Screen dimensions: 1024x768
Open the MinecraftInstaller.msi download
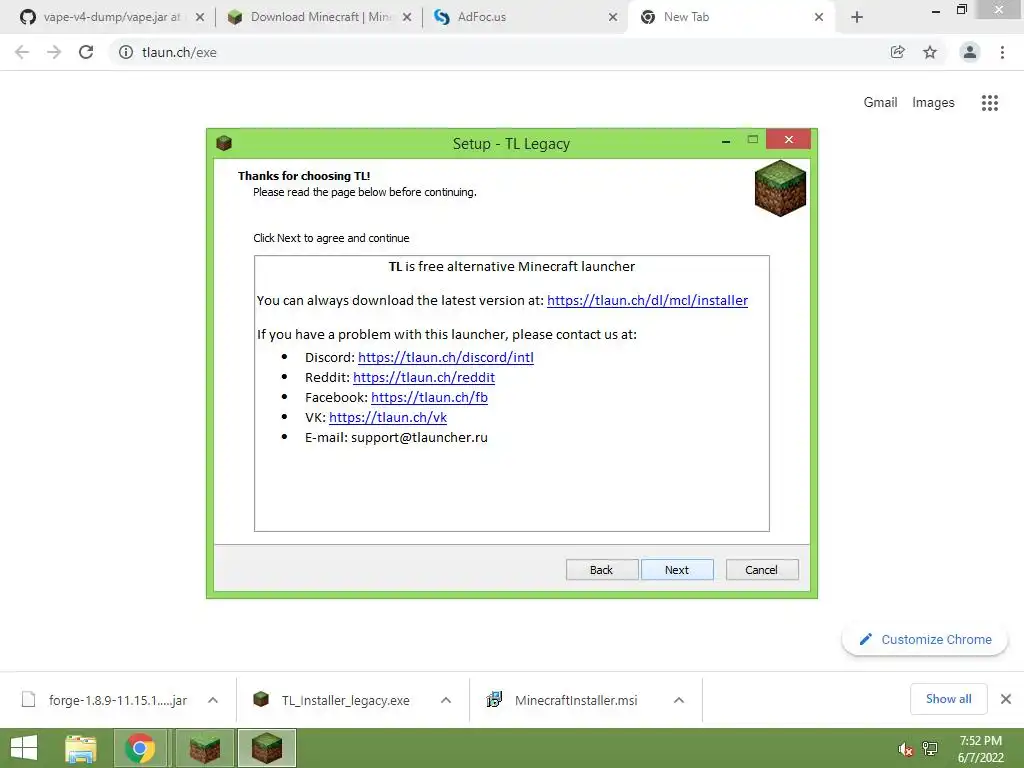click(562, 700)
